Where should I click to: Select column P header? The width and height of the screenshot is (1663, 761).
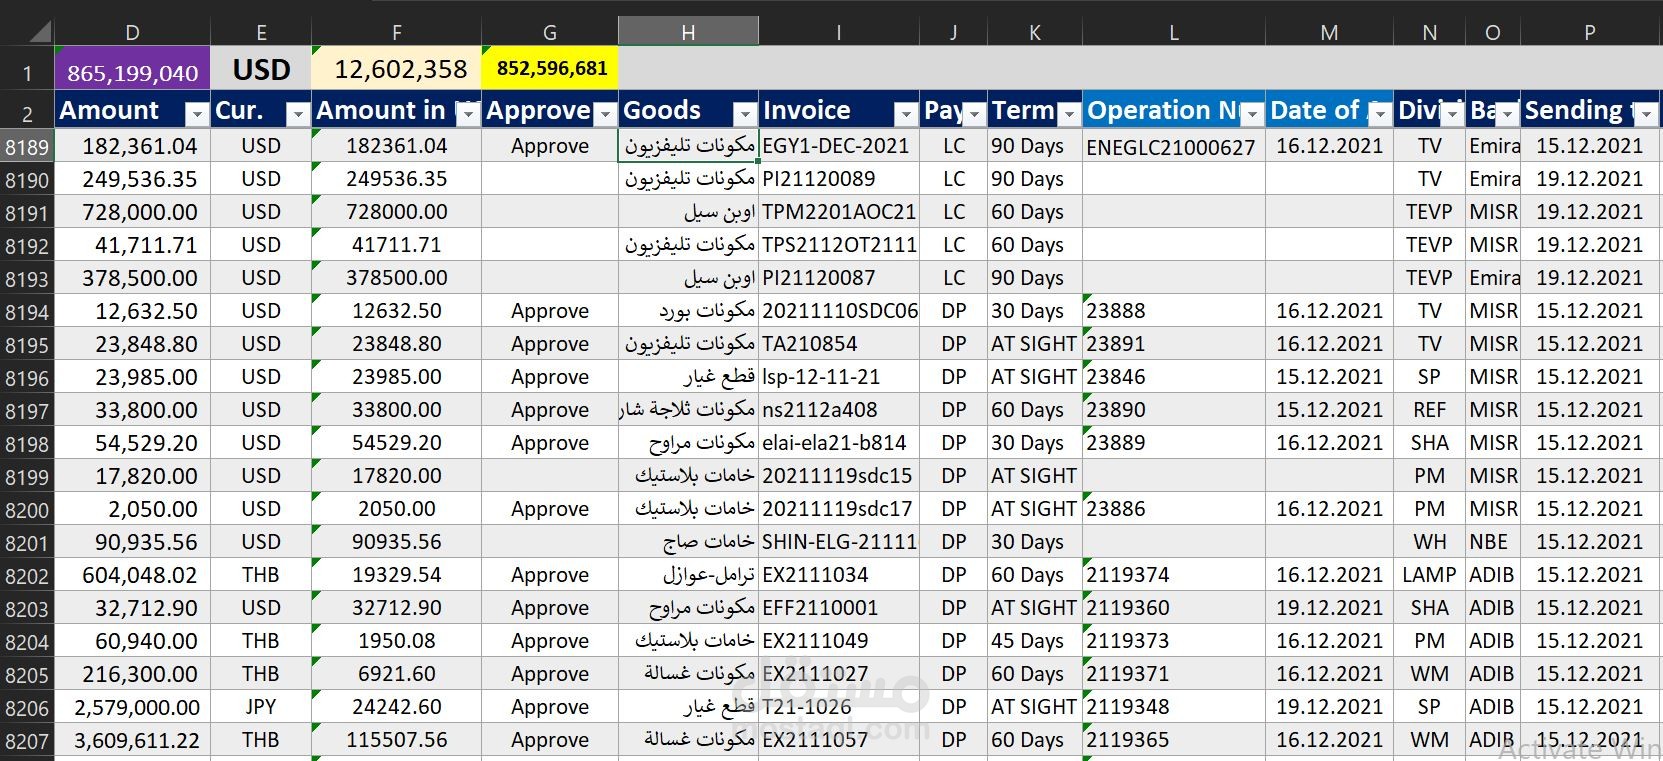point(1590,32)
